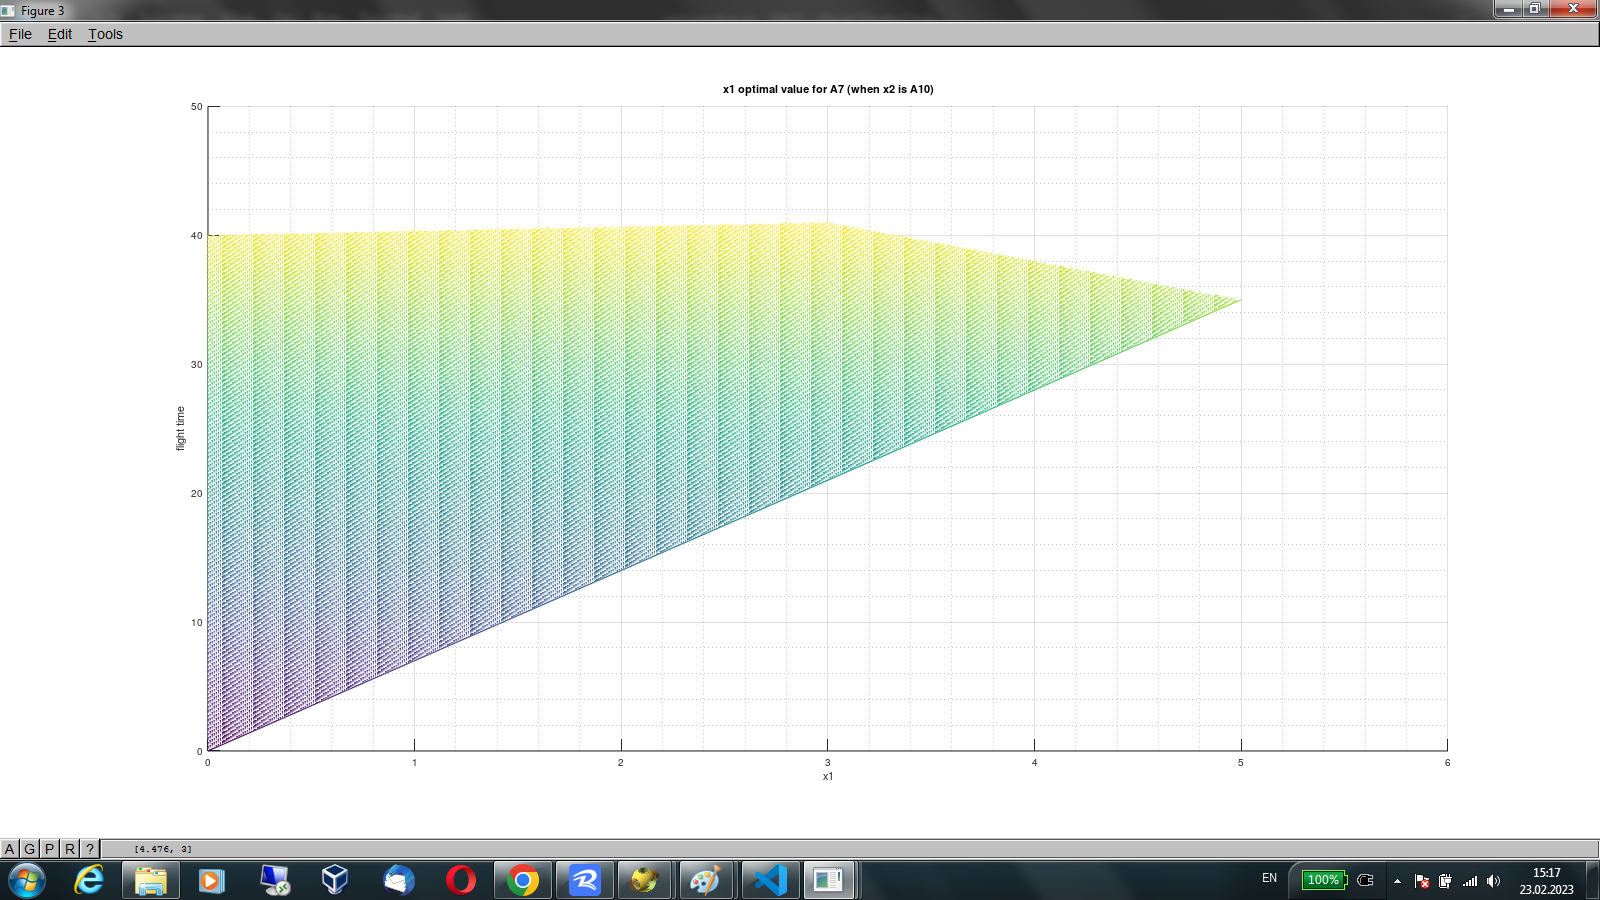Click the 100% battery indicator
The width and height of the screenshot is (1600, 900).
(1324, 880)
